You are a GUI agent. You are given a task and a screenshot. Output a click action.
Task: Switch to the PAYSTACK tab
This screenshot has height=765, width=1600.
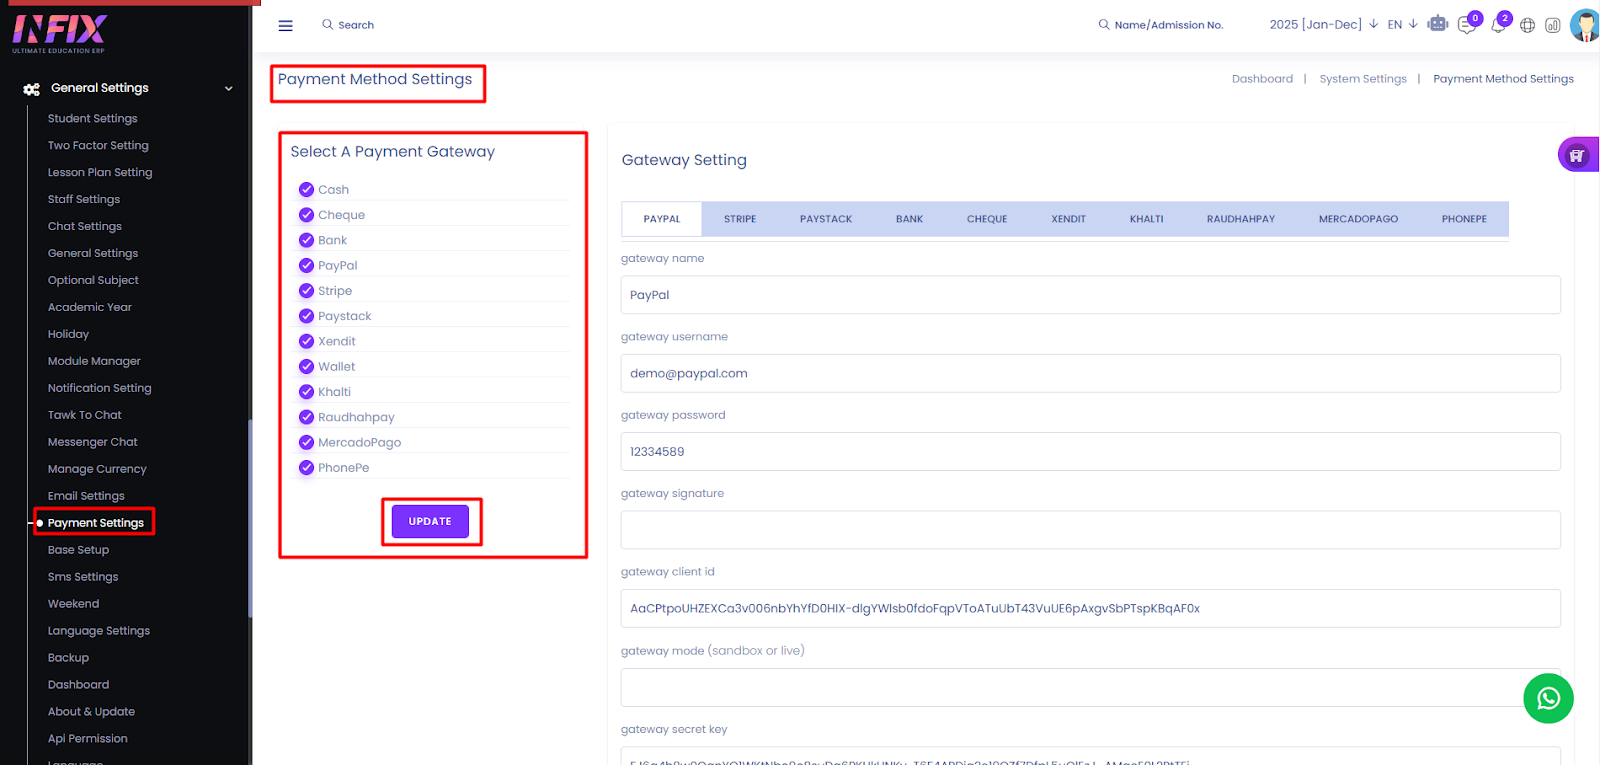pos(826,219)
